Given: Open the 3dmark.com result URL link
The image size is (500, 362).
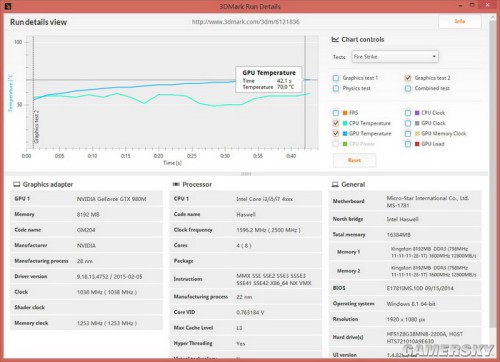Looking at the screenshot, I should (x=246, y=22).
